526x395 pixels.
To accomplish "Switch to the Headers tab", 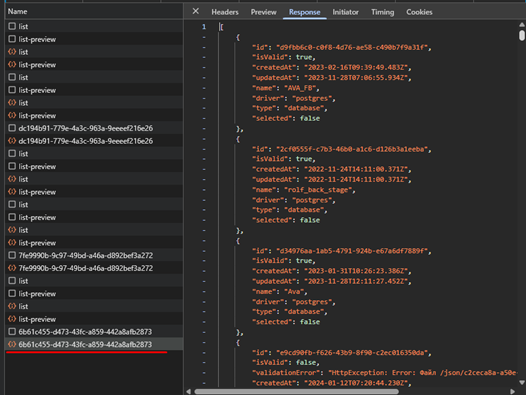I will click(225, 12).
